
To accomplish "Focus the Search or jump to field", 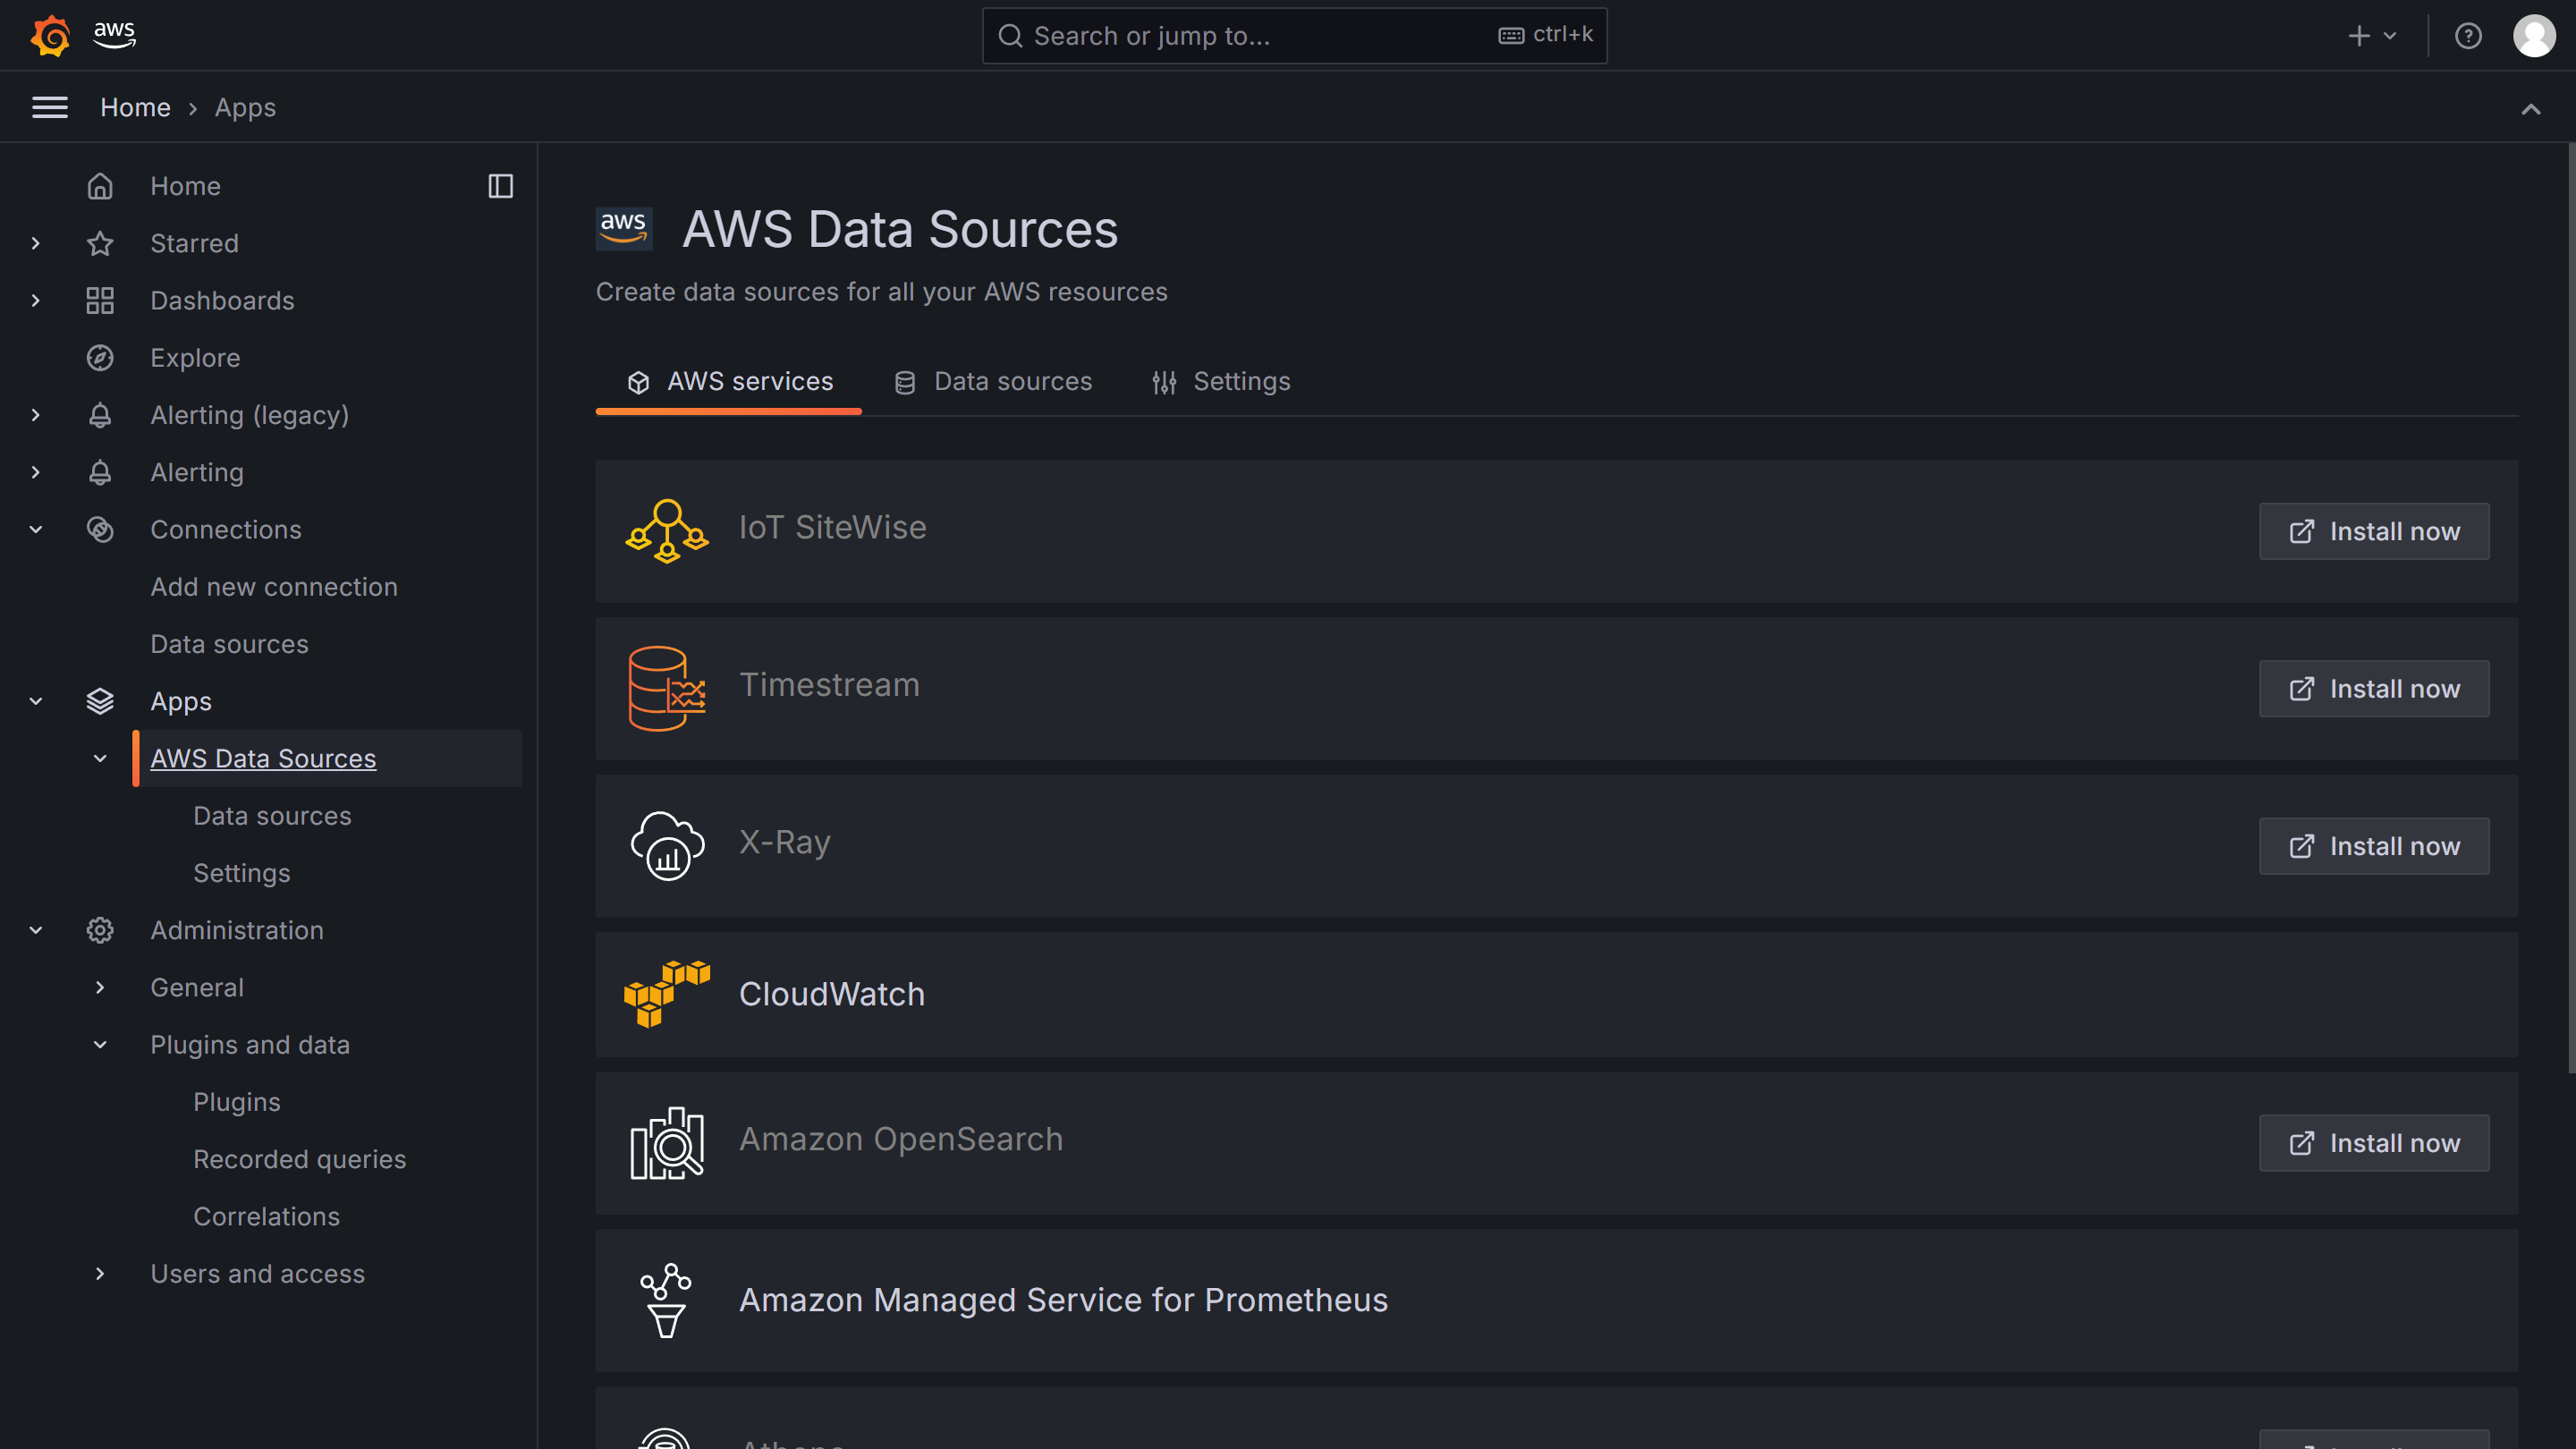I will 1294,36.
